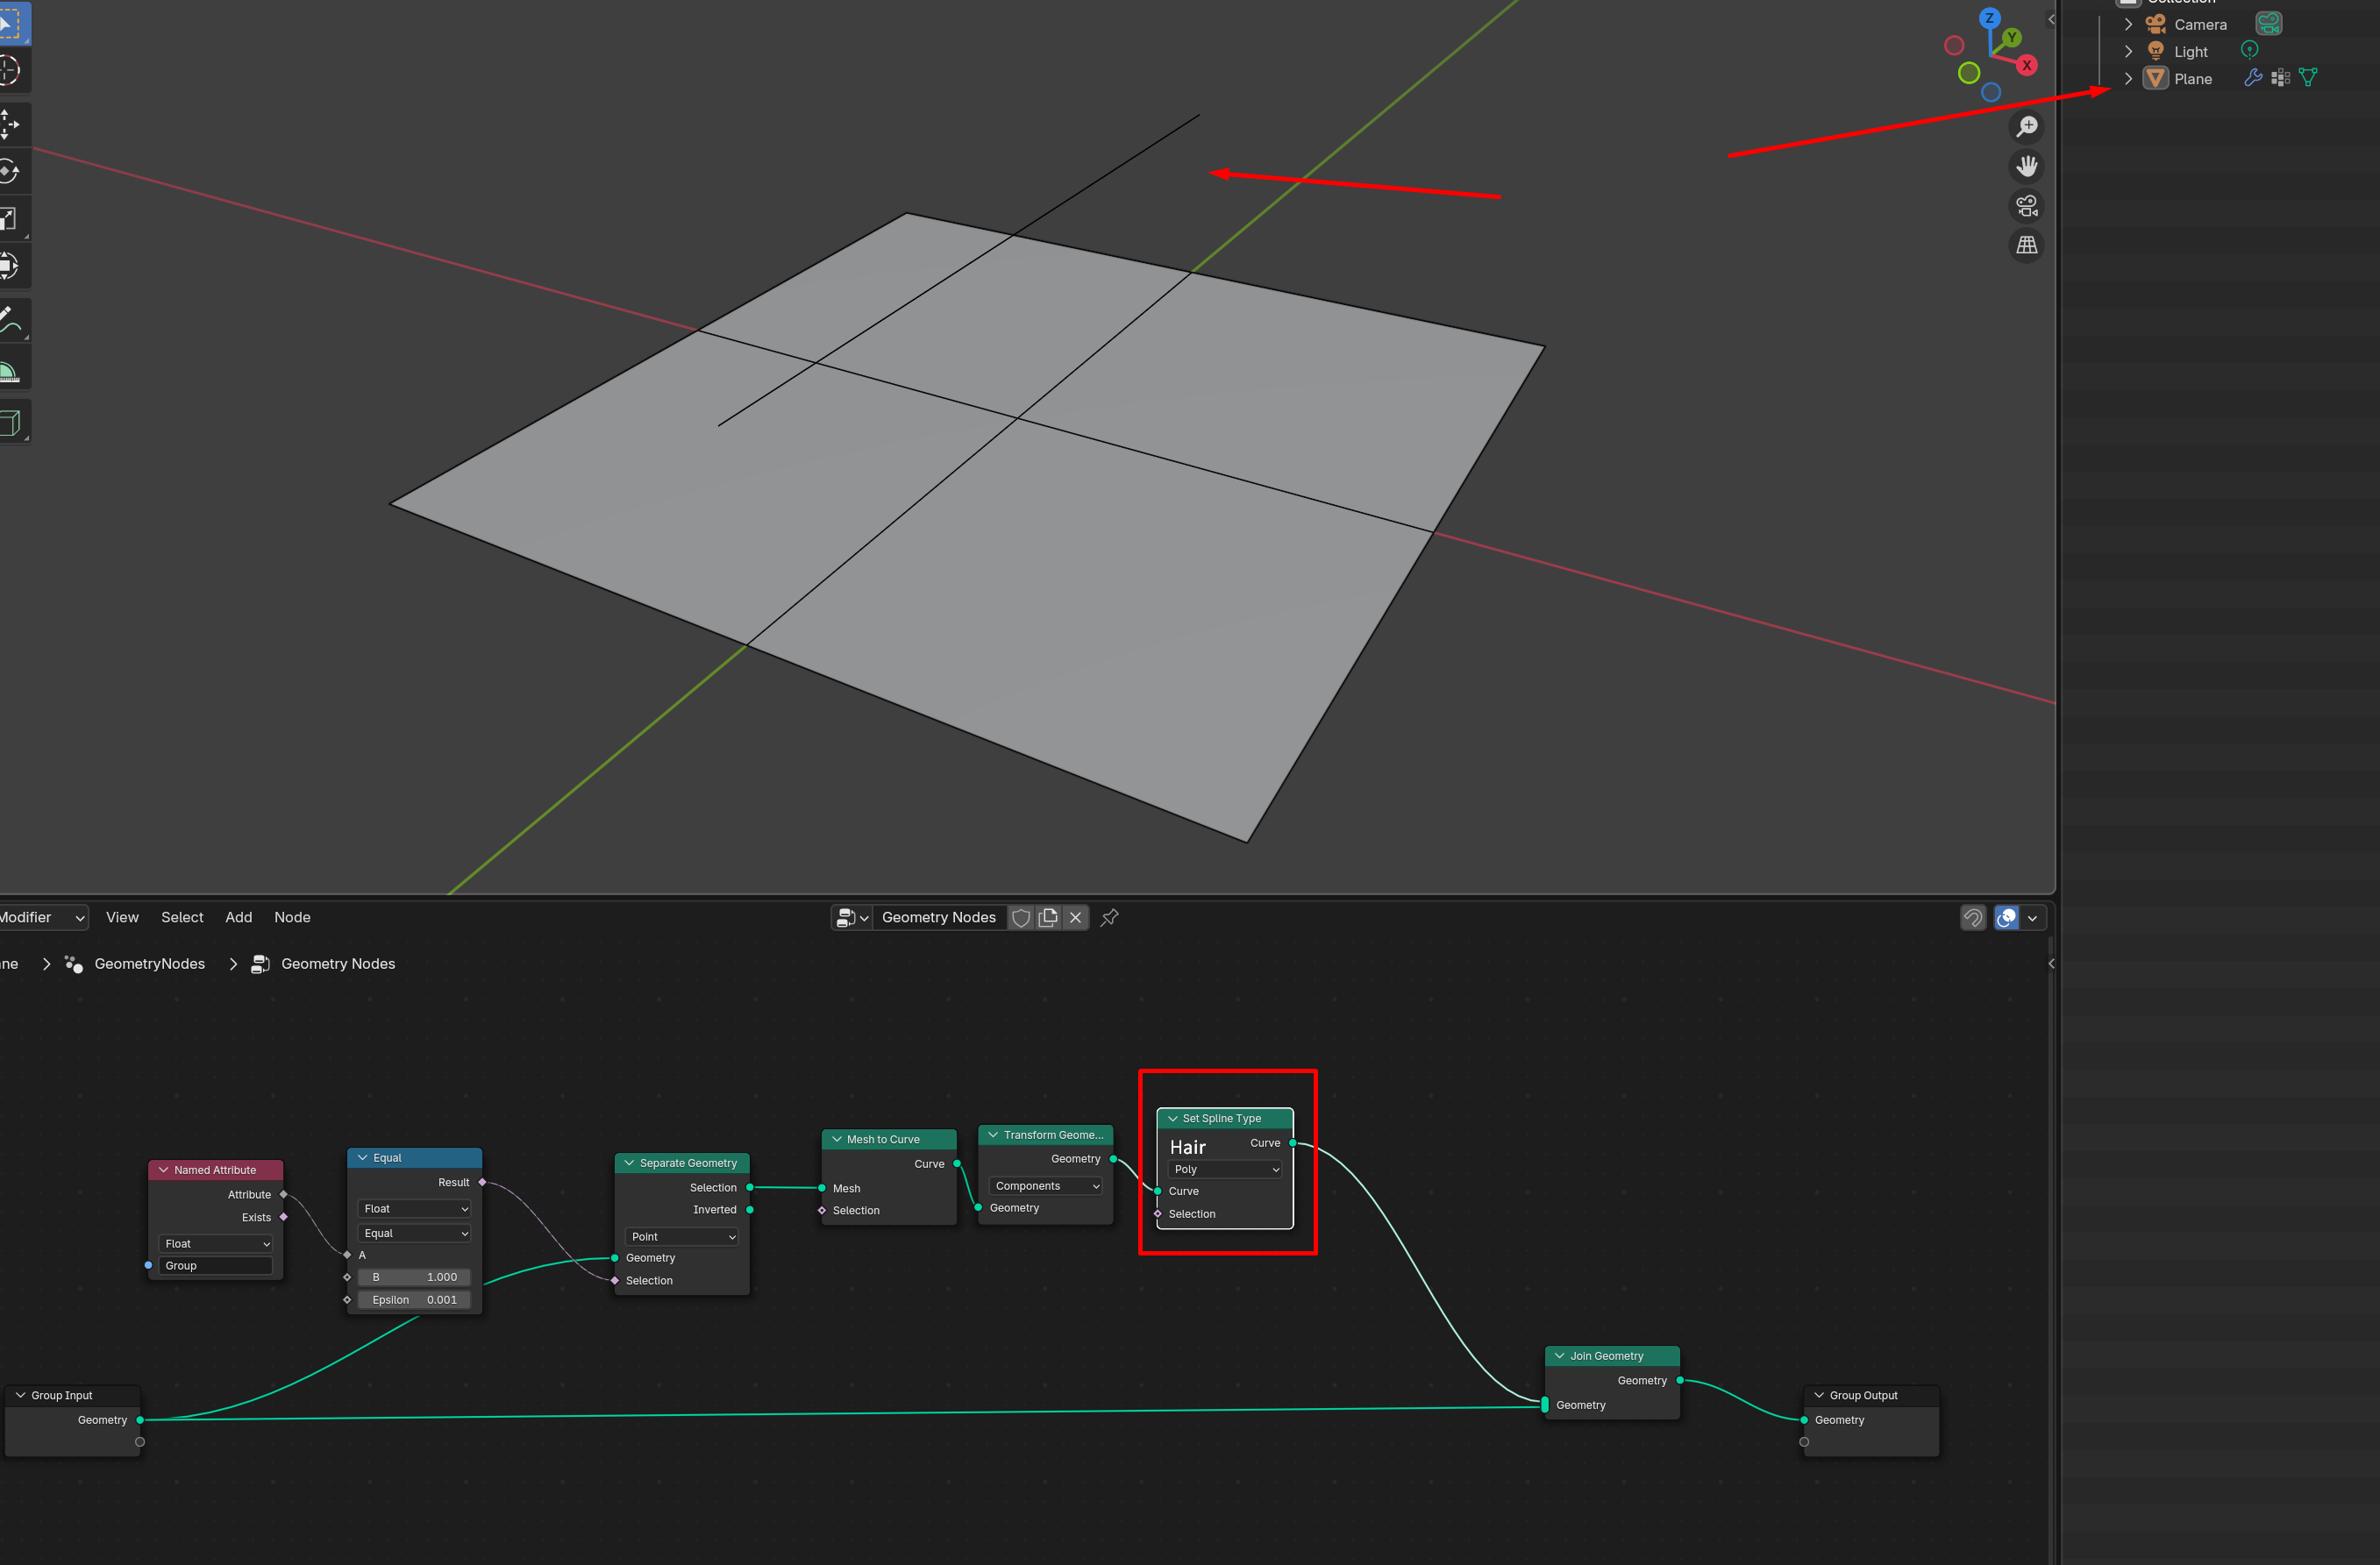This screenshot has width=2380, height=1565.
Task: Open the Components dropdown in Transform Geometry
Action: 1046,1186
